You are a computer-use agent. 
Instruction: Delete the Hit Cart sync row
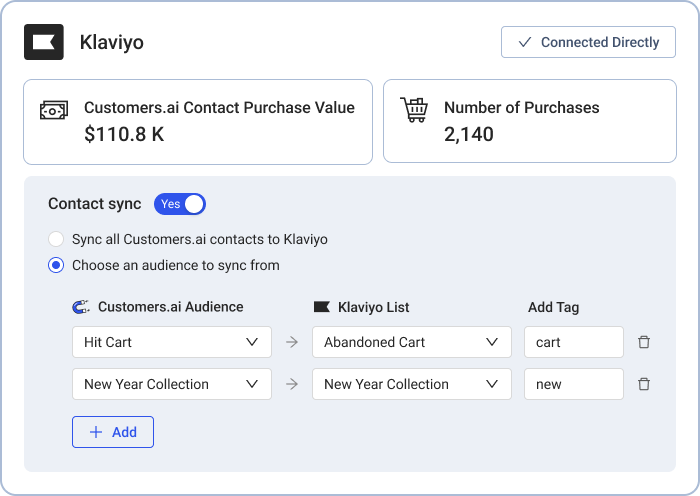coord(644,342)
